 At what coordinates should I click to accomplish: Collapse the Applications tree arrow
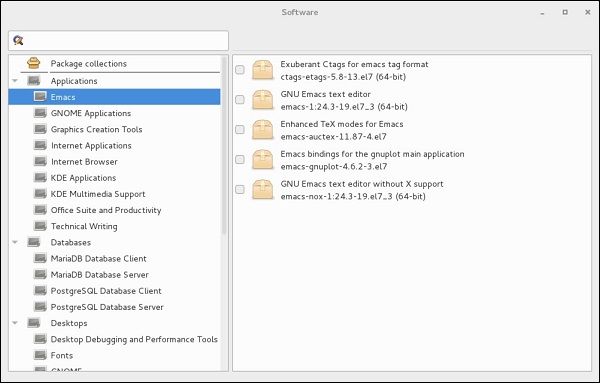coord(15,81)
